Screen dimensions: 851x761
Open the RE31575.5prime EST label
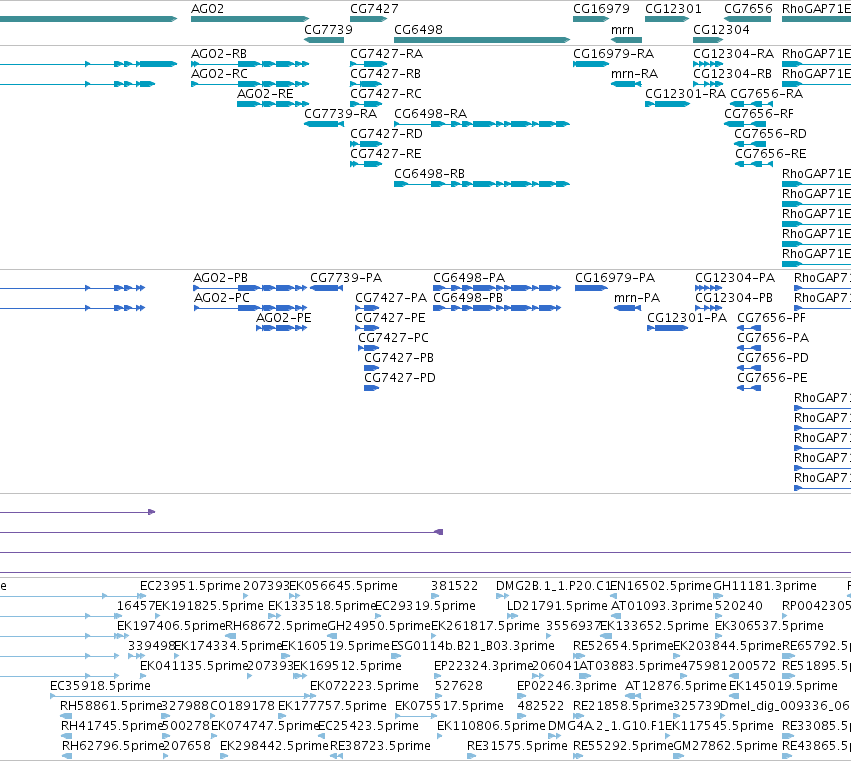pos(517,746)
